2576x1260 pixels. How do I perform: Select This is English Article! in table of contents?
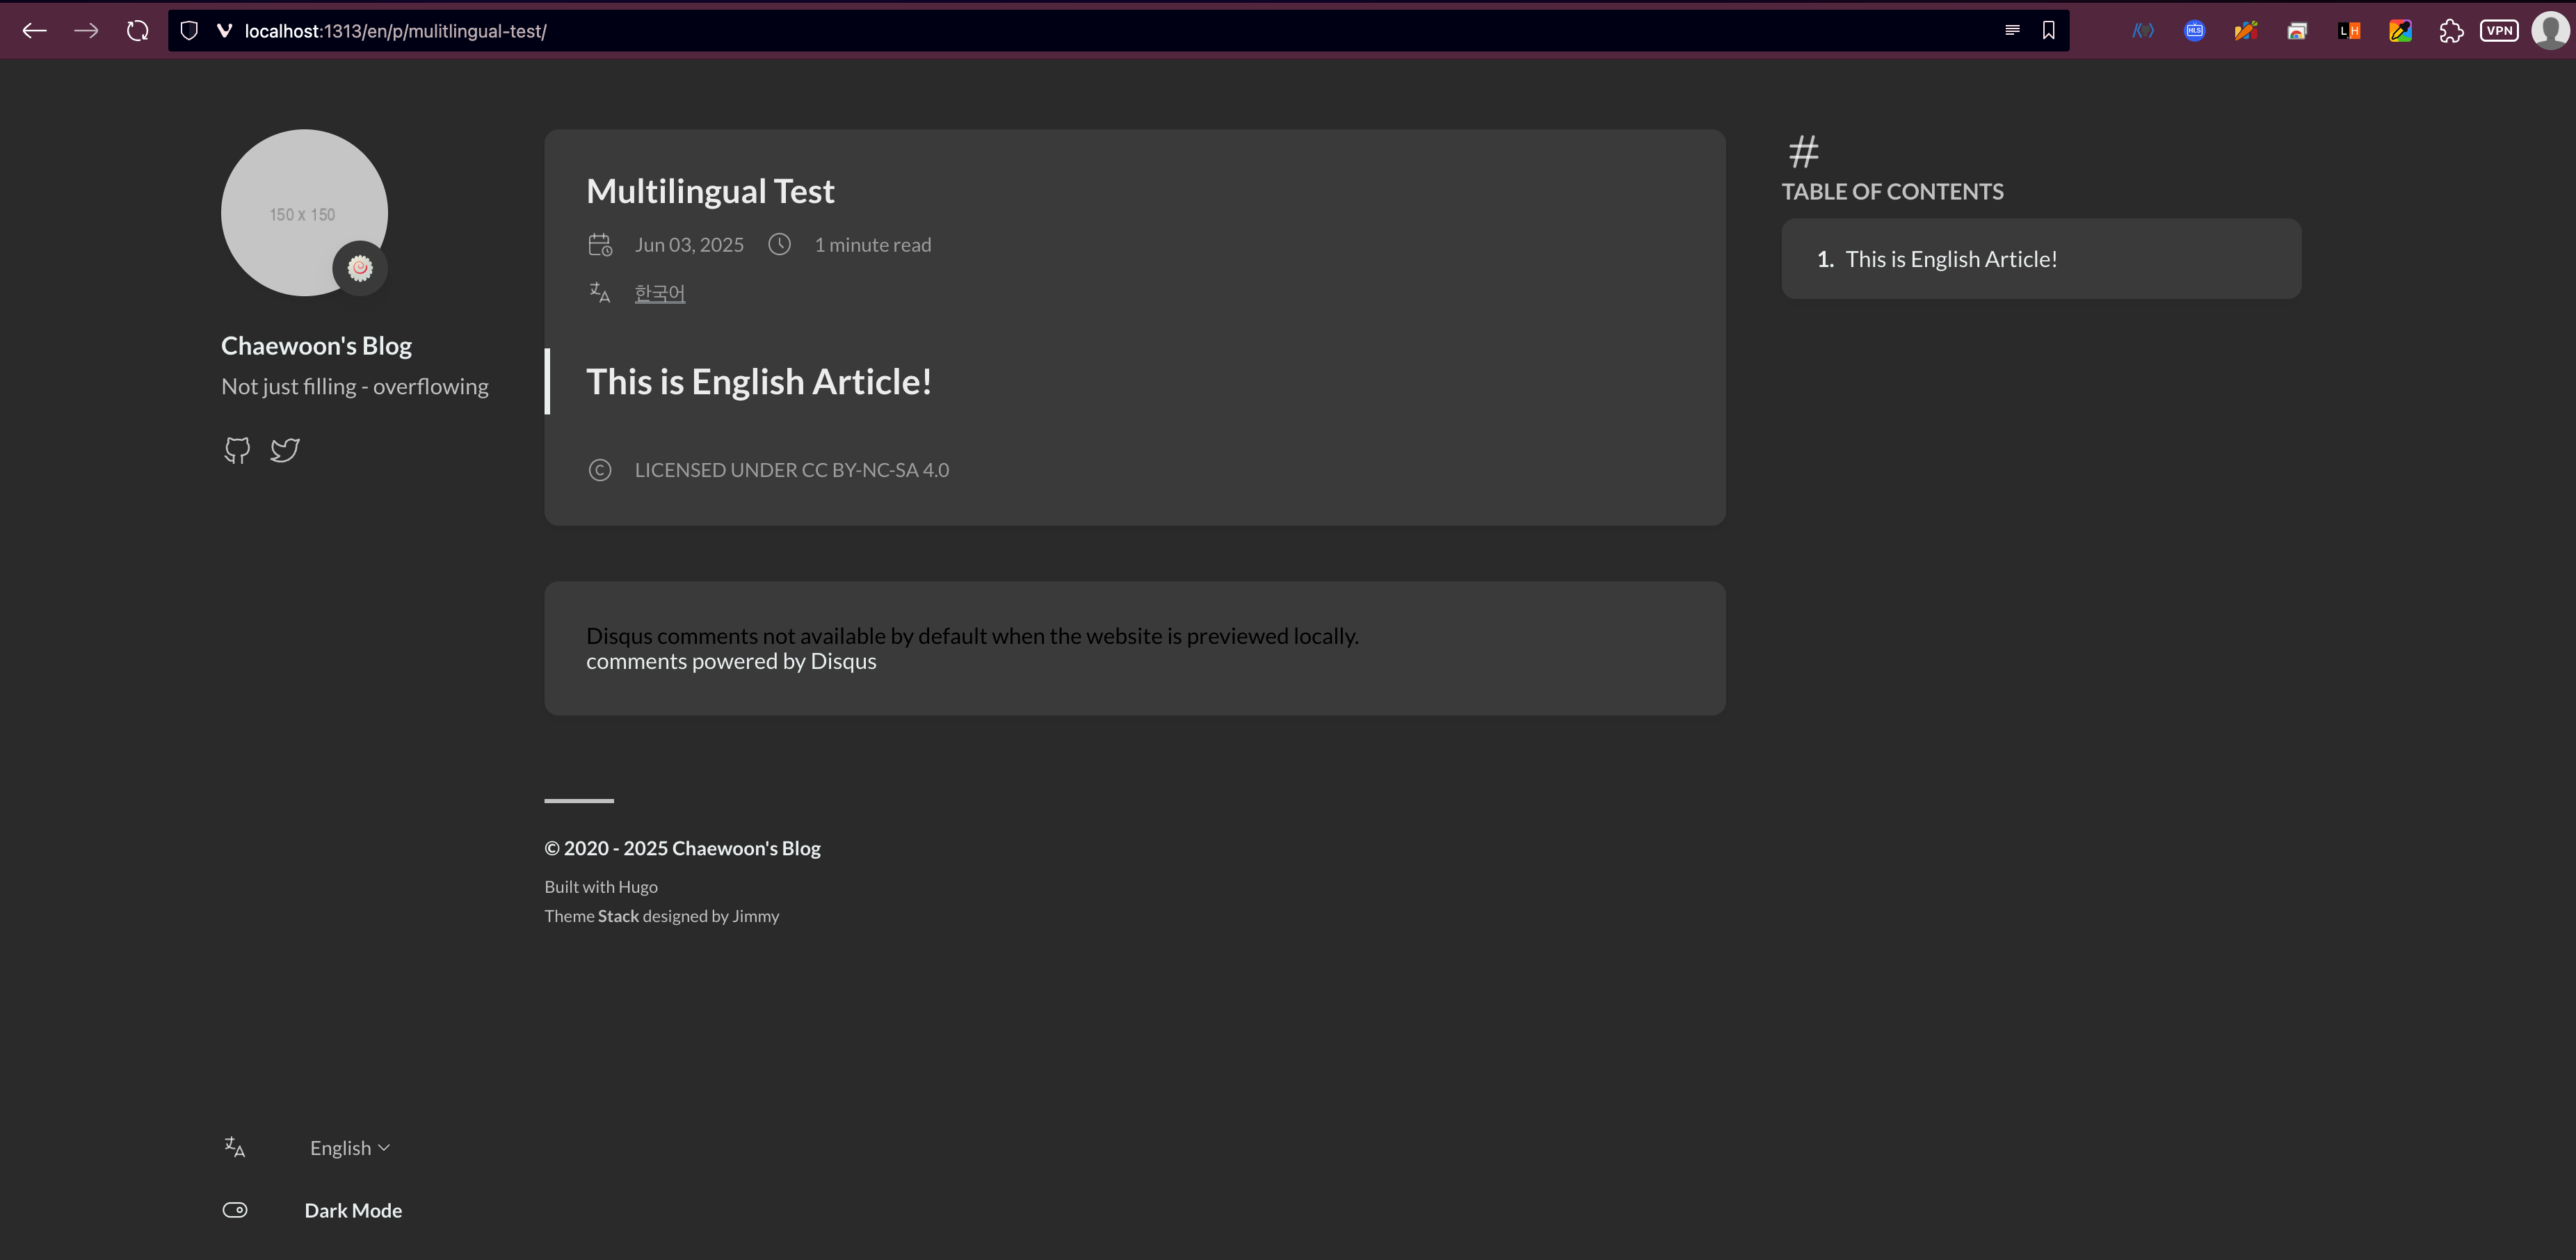(x=1950, y=258)
